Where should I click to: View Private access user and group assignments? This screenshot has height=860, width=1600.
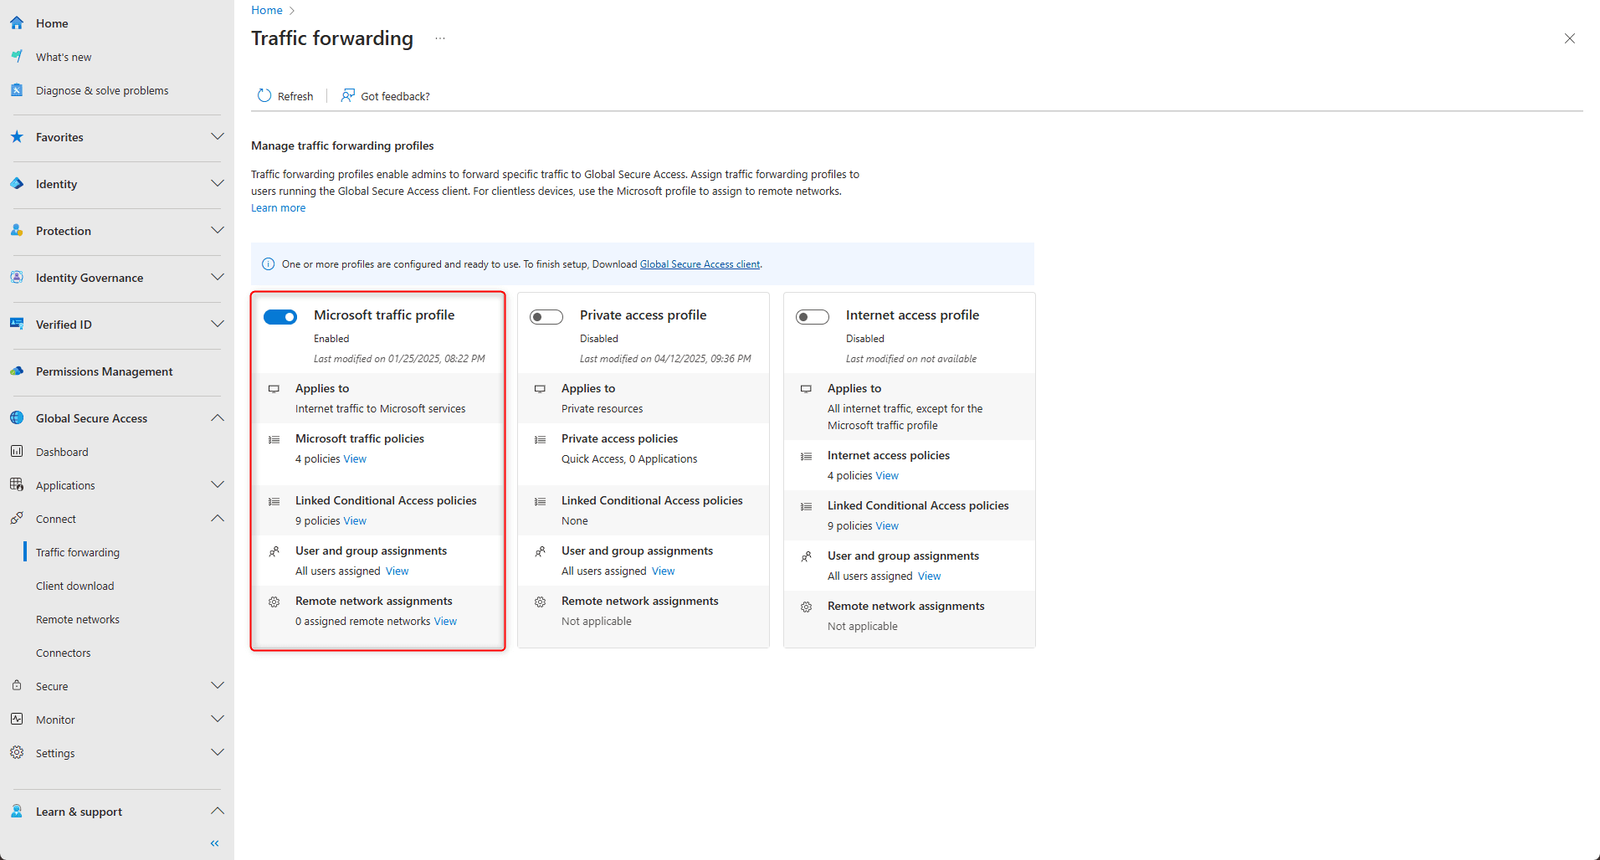click(663, 571)
